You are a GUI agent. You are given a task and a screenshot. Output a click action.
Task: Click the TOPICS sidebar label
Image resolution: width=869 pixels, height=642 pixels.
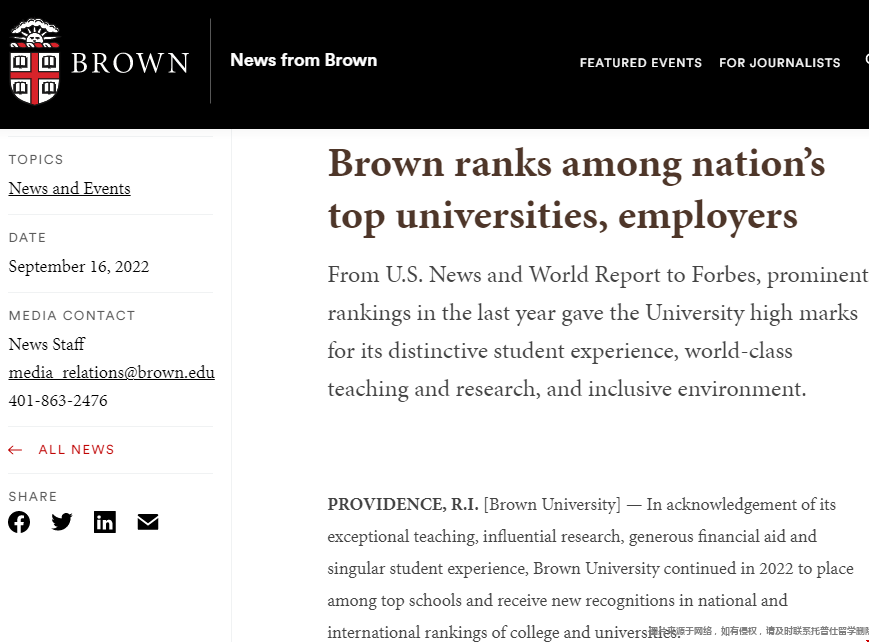tap(36, 160)
